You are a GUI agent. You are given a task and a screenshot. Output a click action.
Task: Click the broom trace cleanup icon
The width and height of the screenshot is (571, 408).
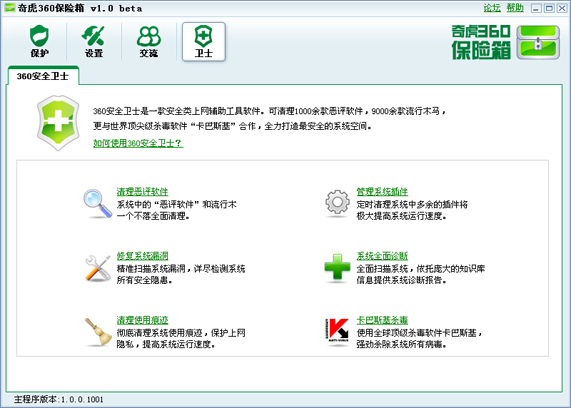click(98, 332)
